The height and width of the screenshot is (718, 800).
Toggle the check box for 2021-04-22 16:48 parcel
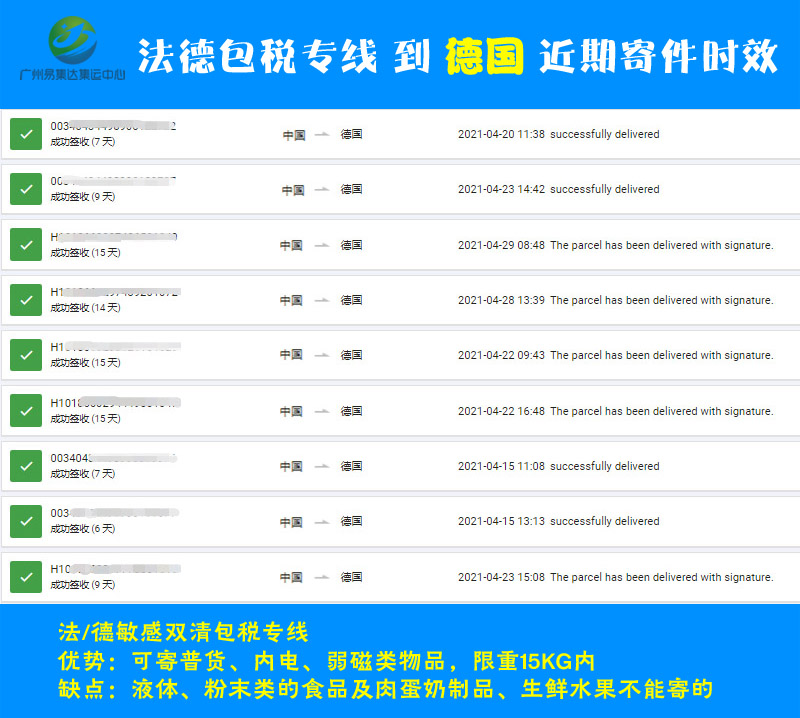point(26,411)
